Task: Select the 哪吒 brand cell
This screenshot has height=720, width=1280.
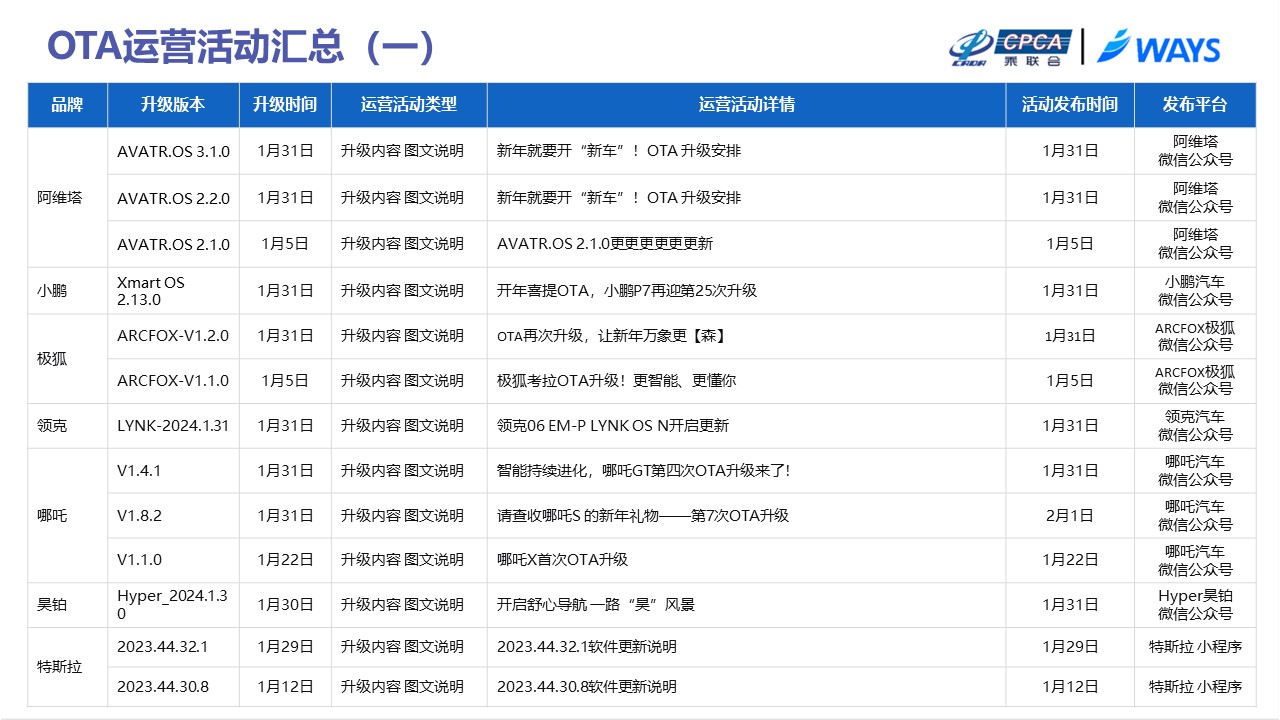Action: coord(67,516)
